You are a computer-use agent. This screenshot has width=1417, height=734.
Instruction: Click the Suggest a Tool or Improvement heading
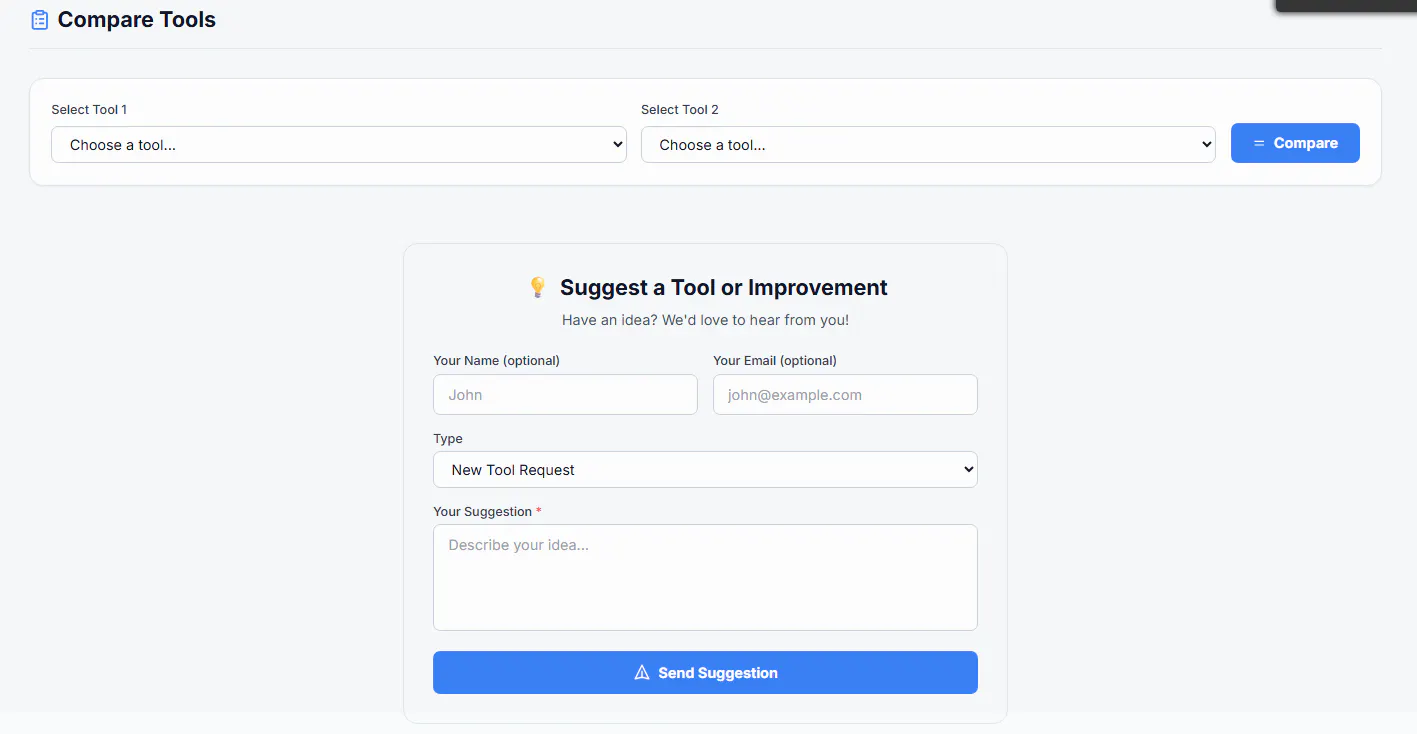[724, 288]
